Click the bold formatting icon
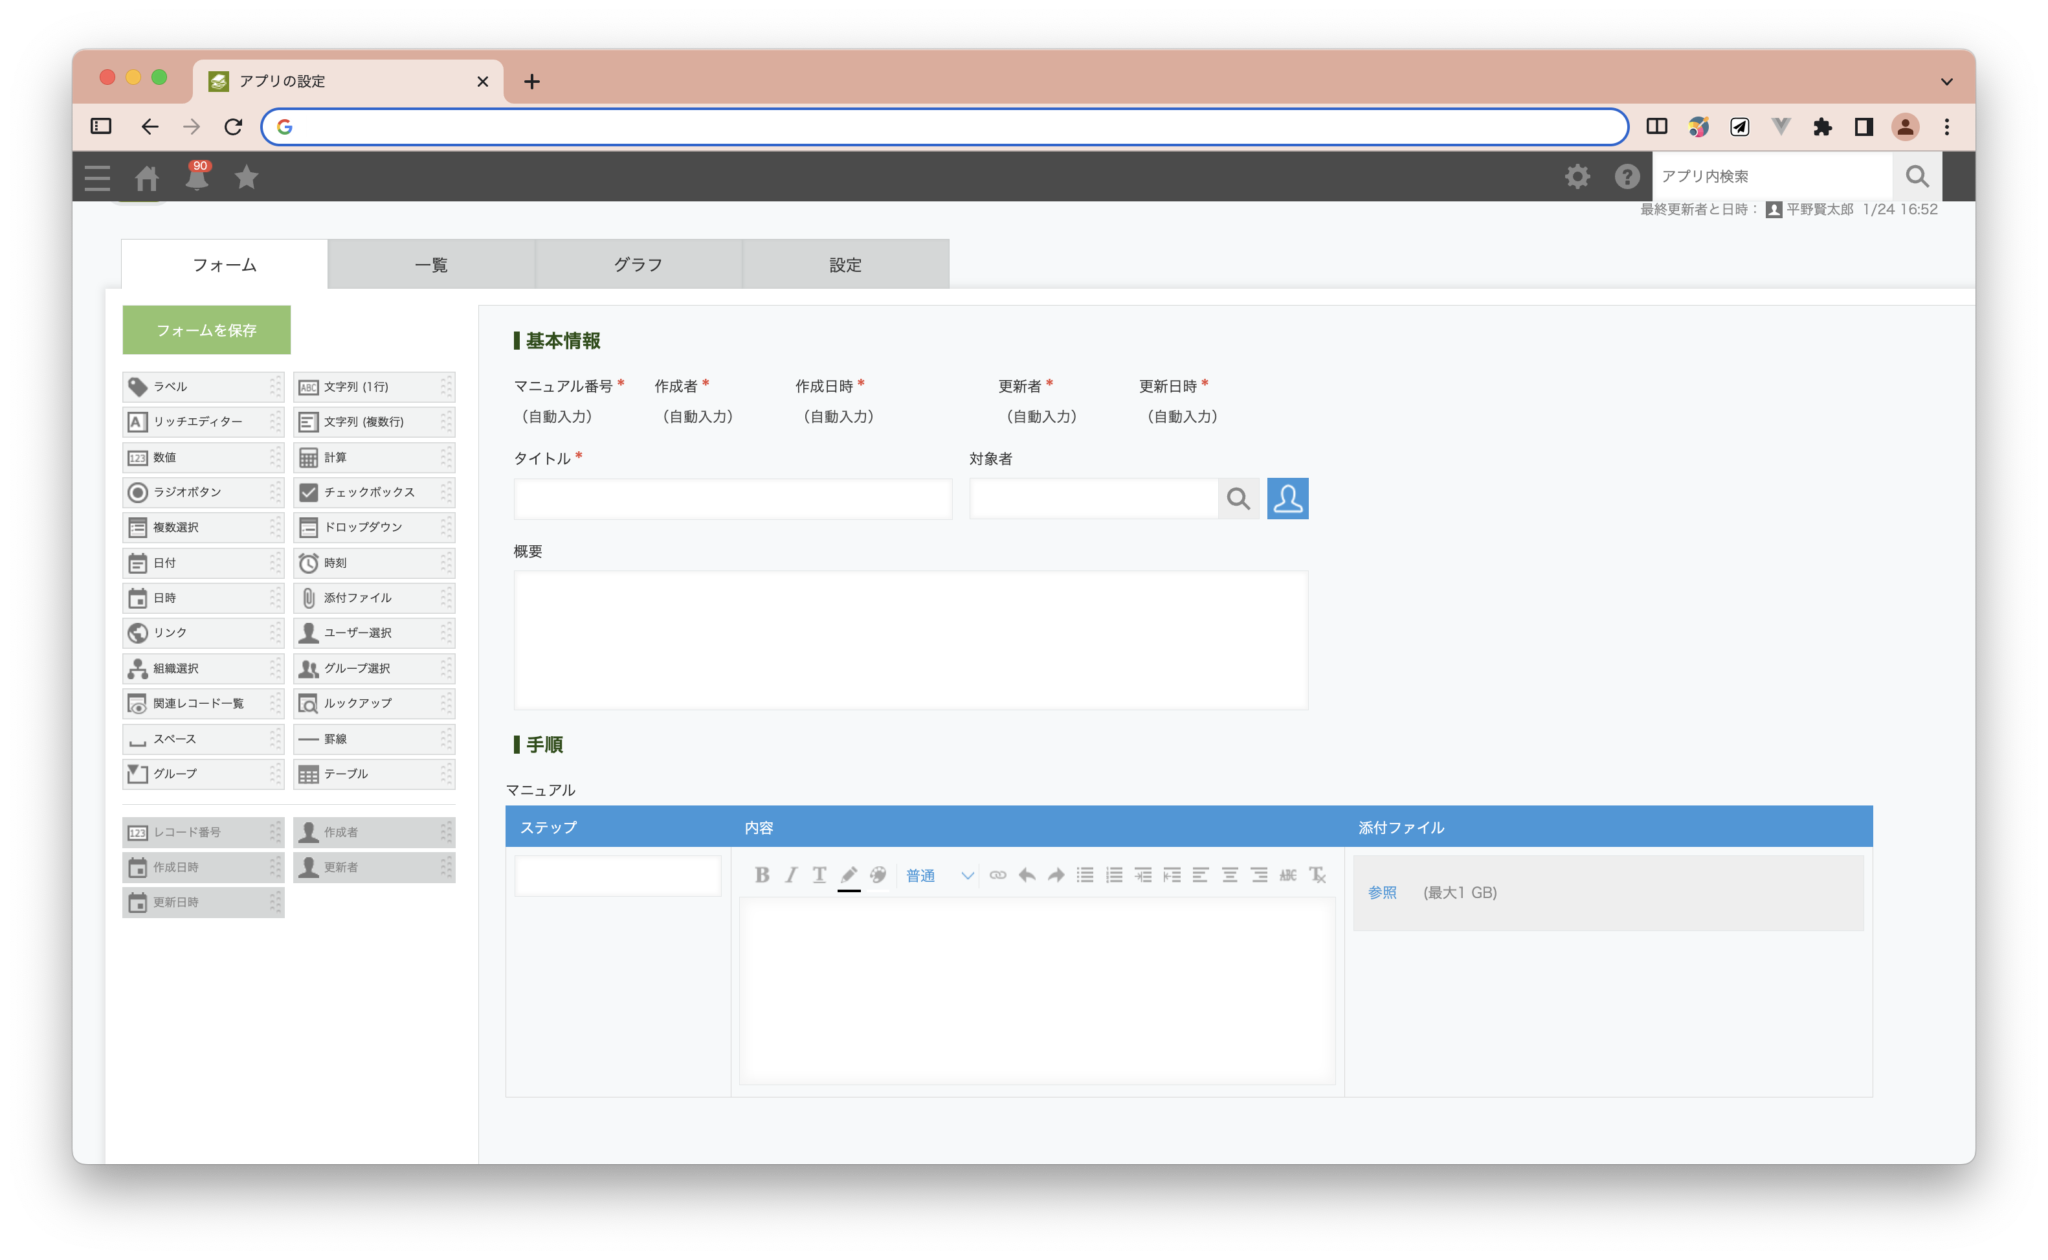 (762, 875)
